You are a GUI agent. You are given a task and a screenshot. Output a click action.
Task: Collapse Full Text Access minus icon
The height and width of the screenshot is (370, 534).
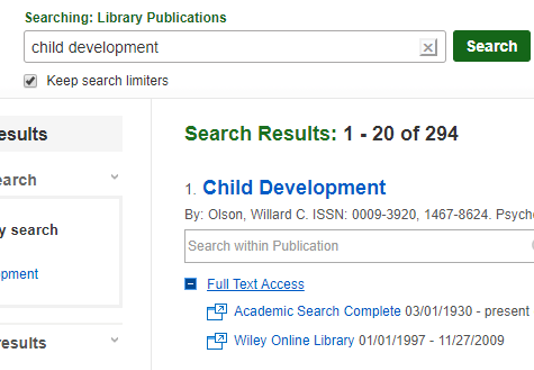coord(191,284)
